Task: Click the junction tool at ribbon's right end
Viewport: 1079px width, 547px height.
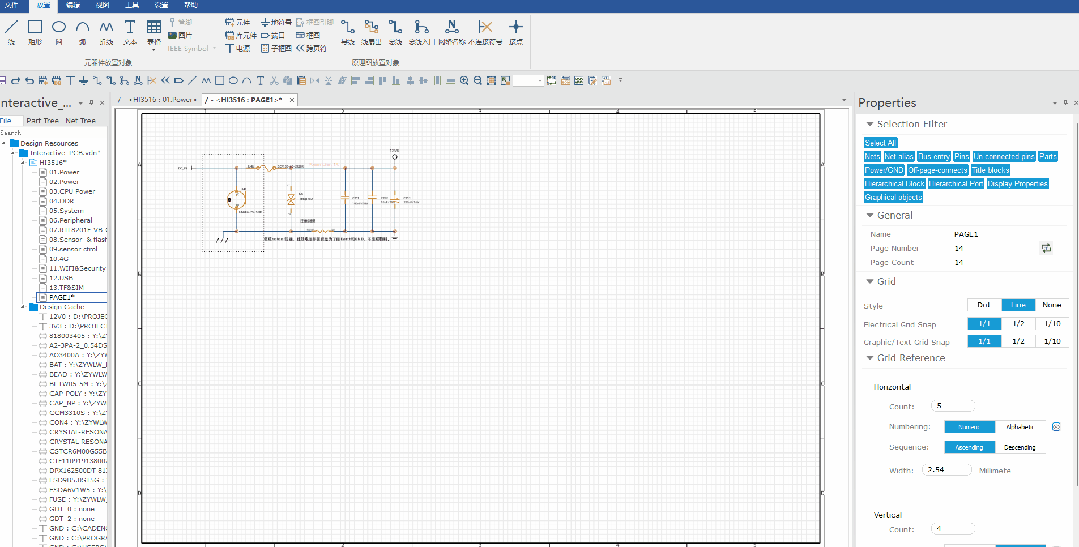Action: 516,28
